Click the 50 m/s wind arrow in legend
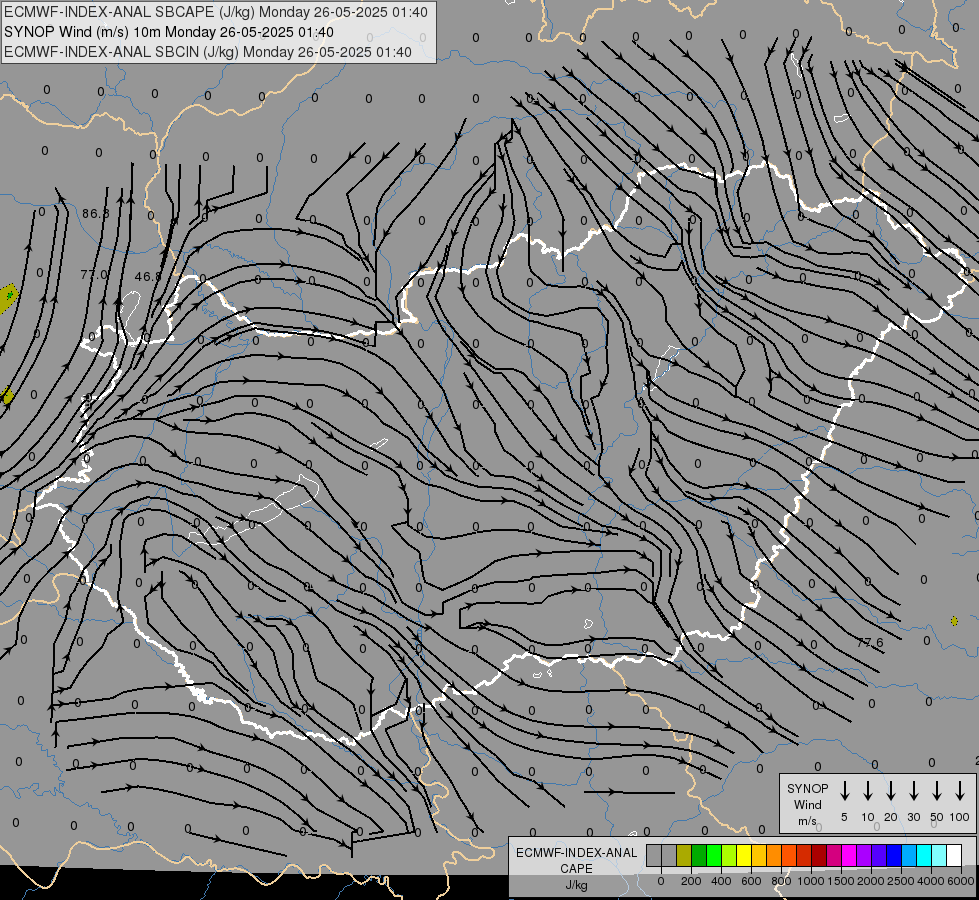 [937, 790]
